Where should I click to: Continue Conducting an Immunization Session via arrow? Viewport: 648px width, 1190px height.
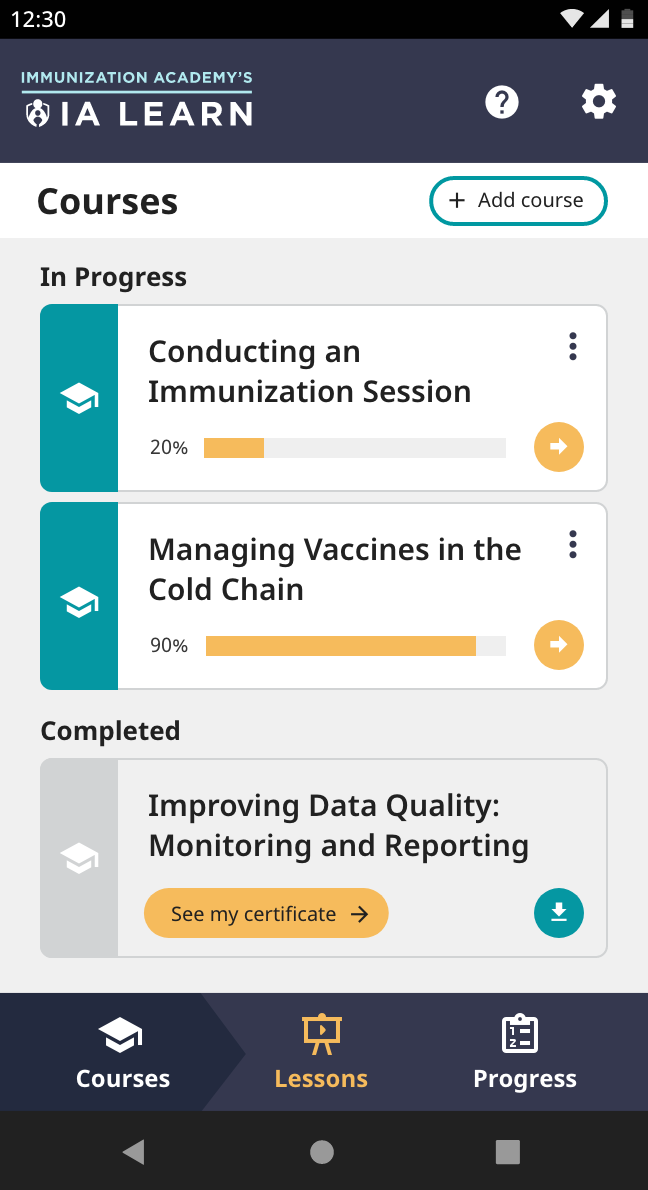pos(559,447)
